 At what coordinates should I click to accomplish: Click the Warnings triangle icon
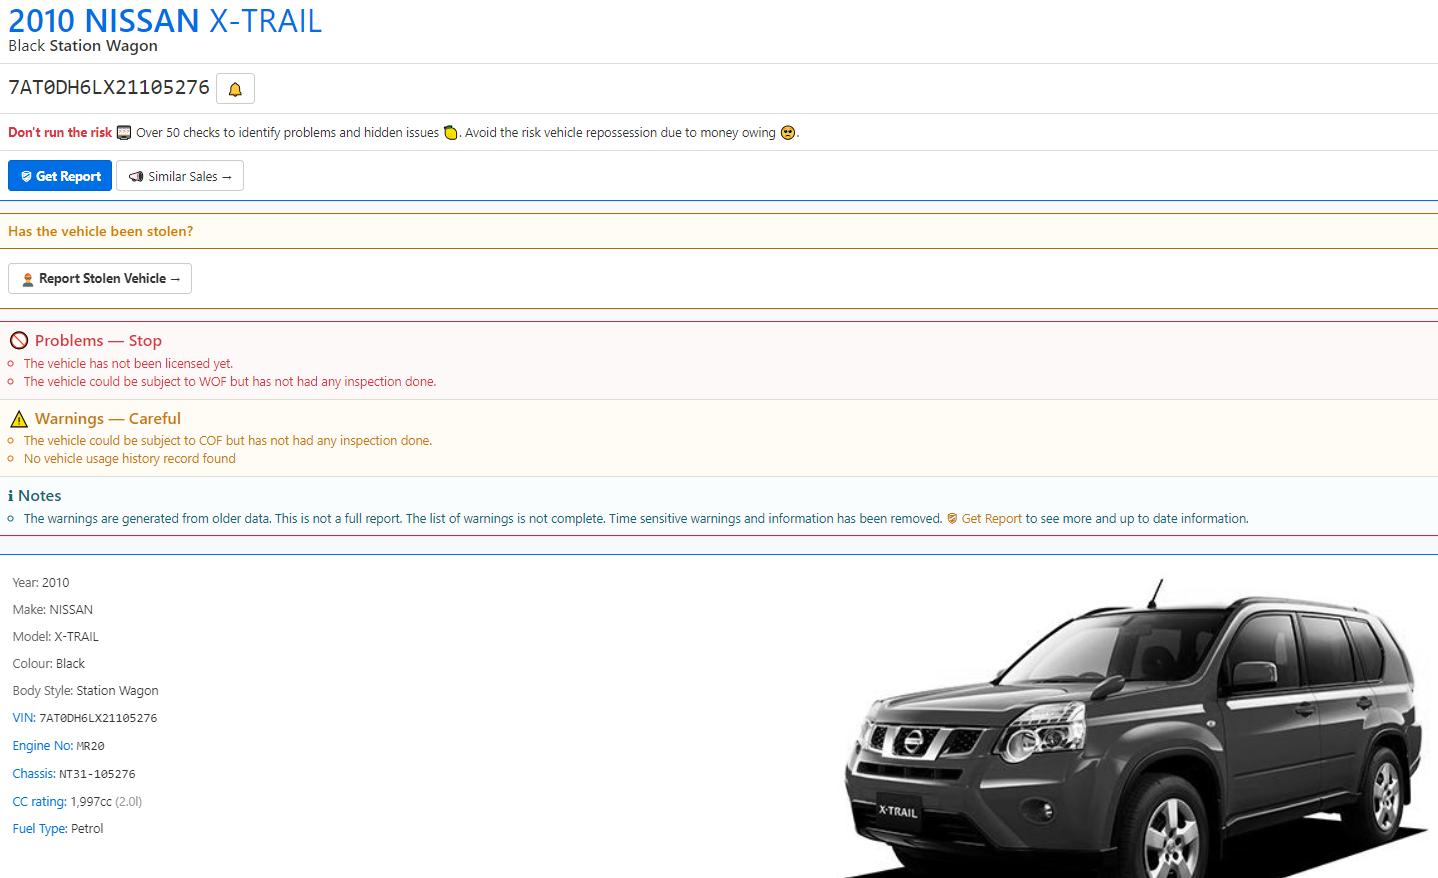[x=18, y=419]
